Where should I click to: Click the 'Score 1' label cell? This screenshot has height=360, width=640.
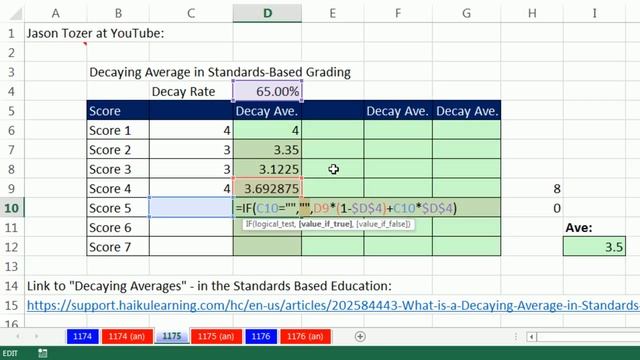(x=118, y=131)
